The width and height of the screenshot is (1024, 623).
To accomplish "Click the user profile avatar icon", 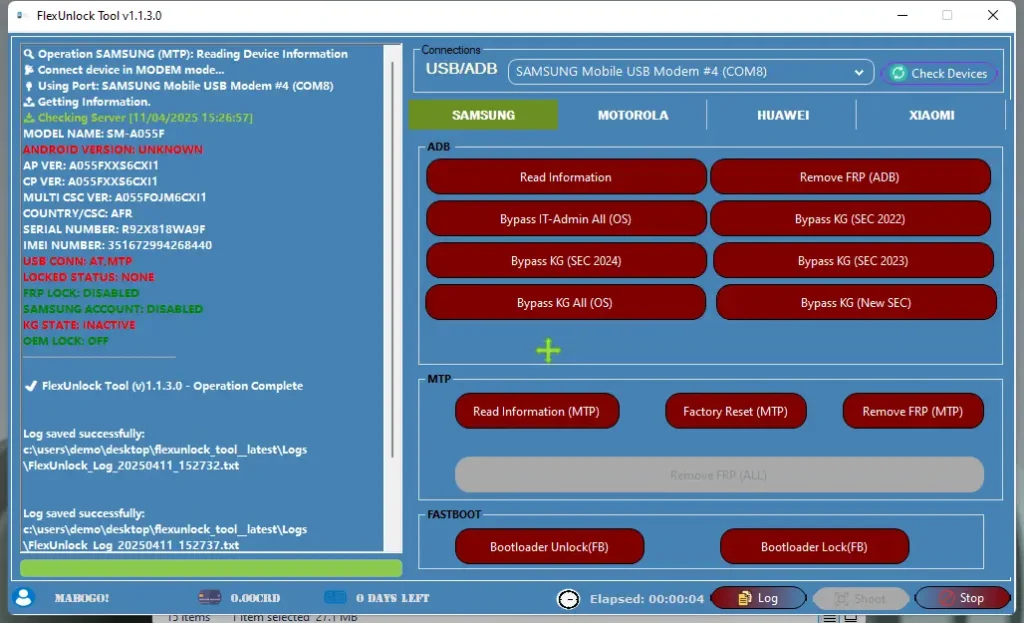I will [24, 598].
